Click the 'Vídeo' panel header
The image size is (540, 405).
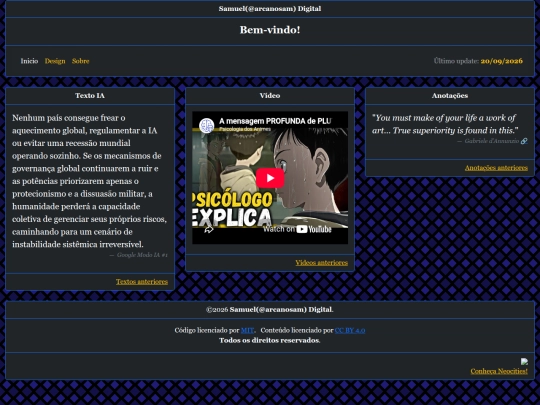(270, 96)
